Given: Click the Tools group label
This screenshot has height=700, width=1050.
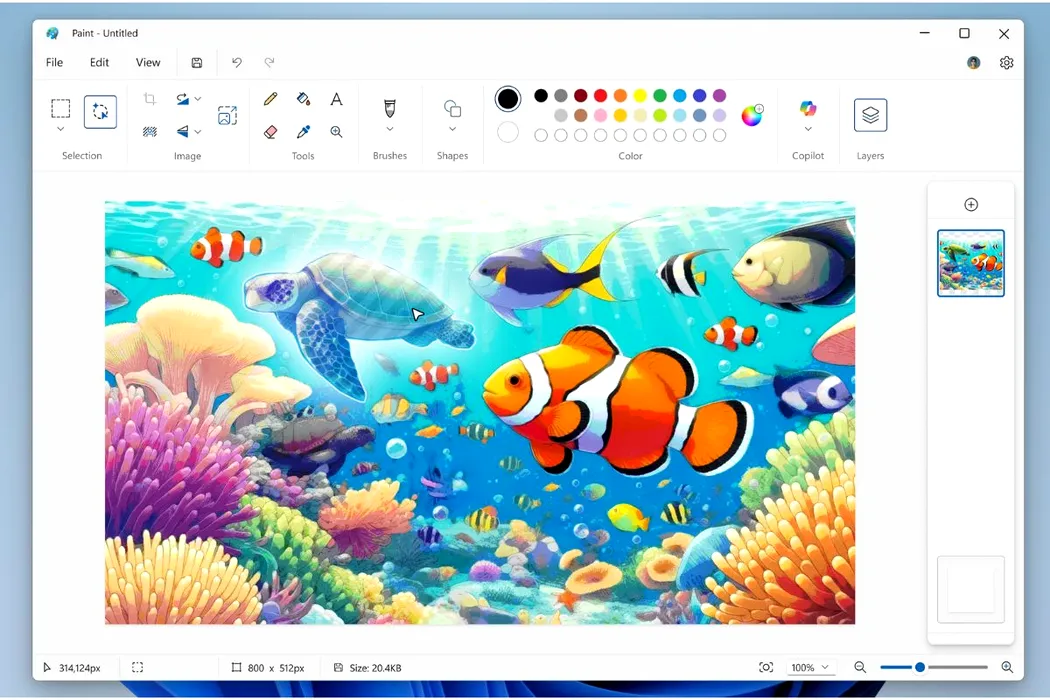Looking at the screenshot, I should tap(303, 155).
